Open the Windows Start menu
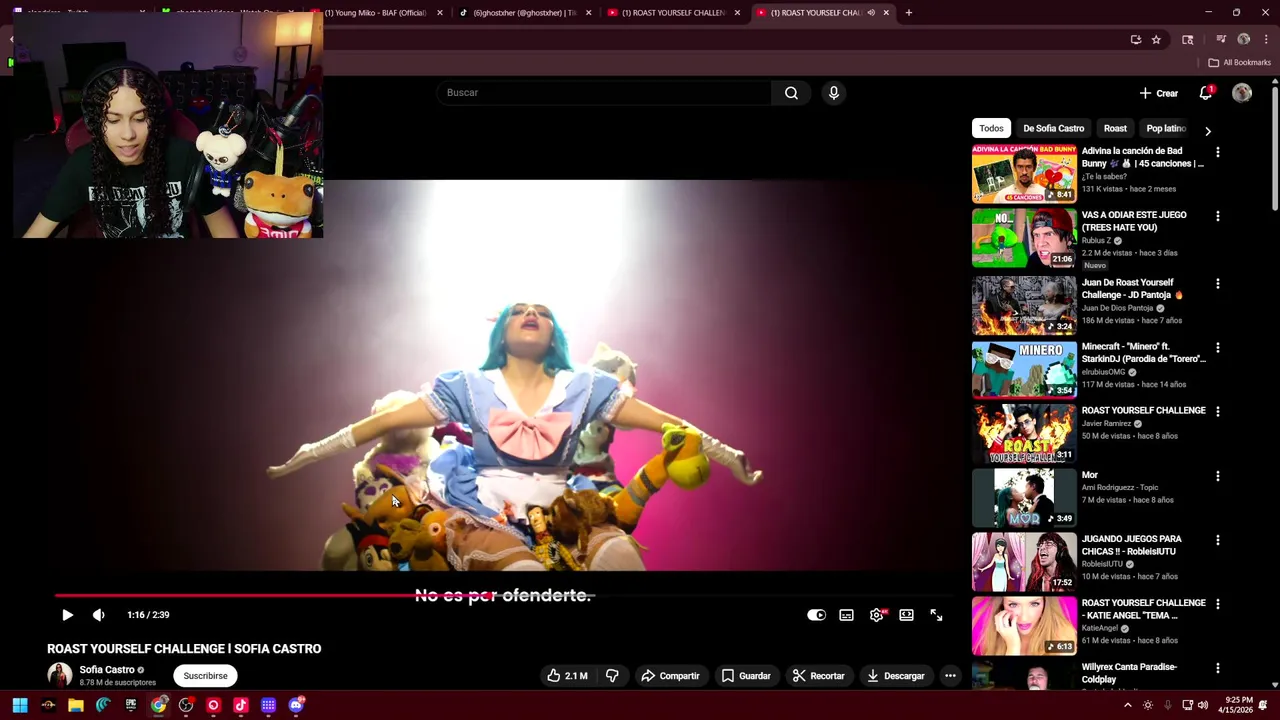 [x=19, y=705]
